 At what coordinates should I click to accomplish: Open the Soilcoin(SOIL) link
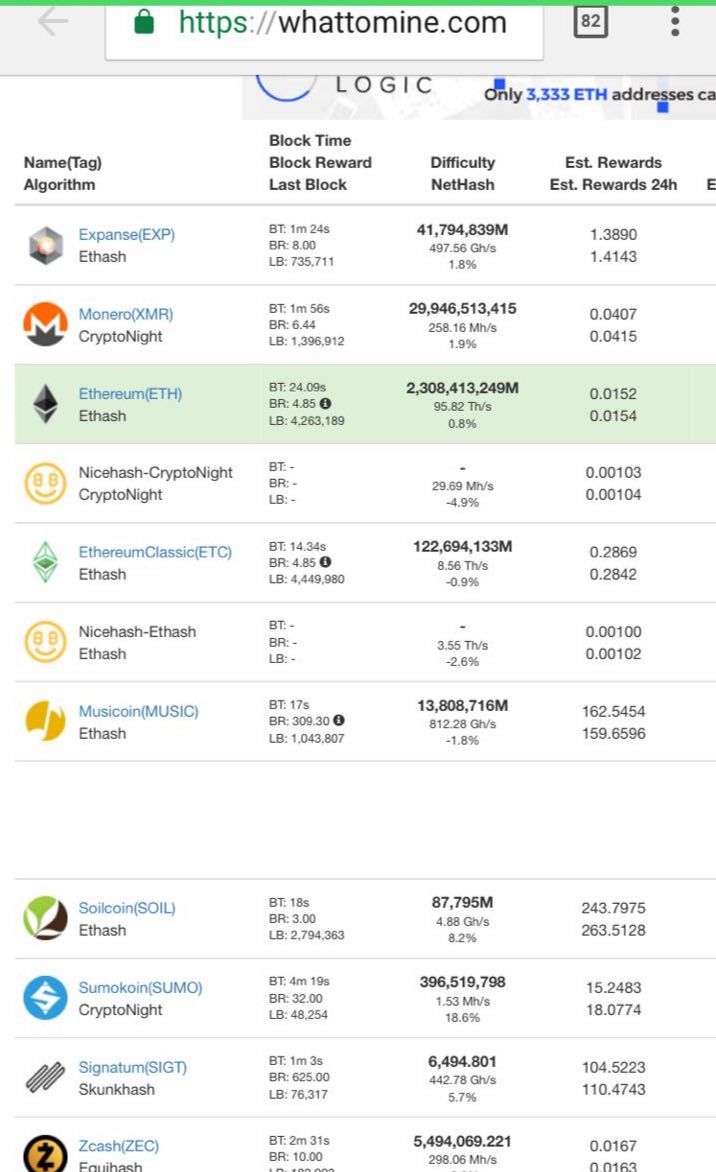click(x=127, y=908)
